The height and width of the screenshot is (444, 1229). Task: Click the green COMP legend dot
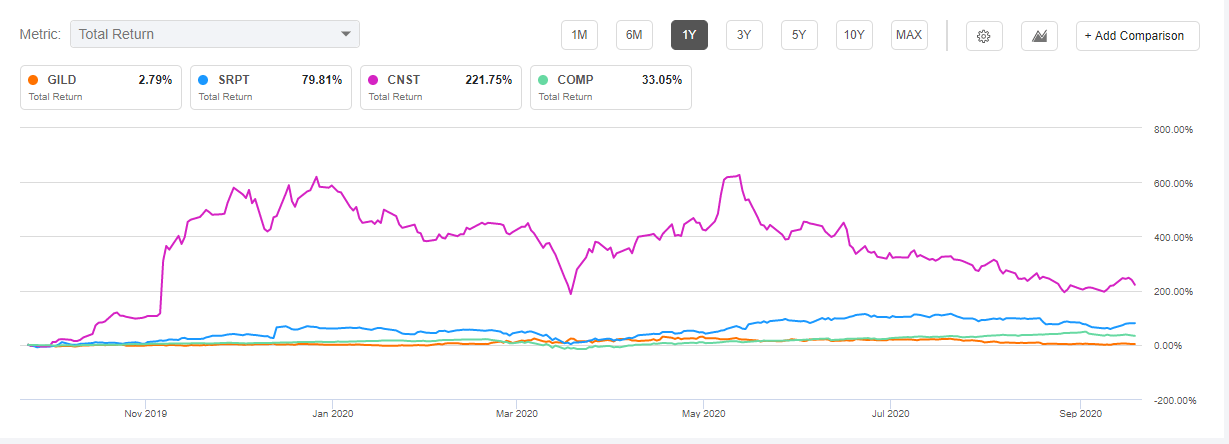coord(543,79)
